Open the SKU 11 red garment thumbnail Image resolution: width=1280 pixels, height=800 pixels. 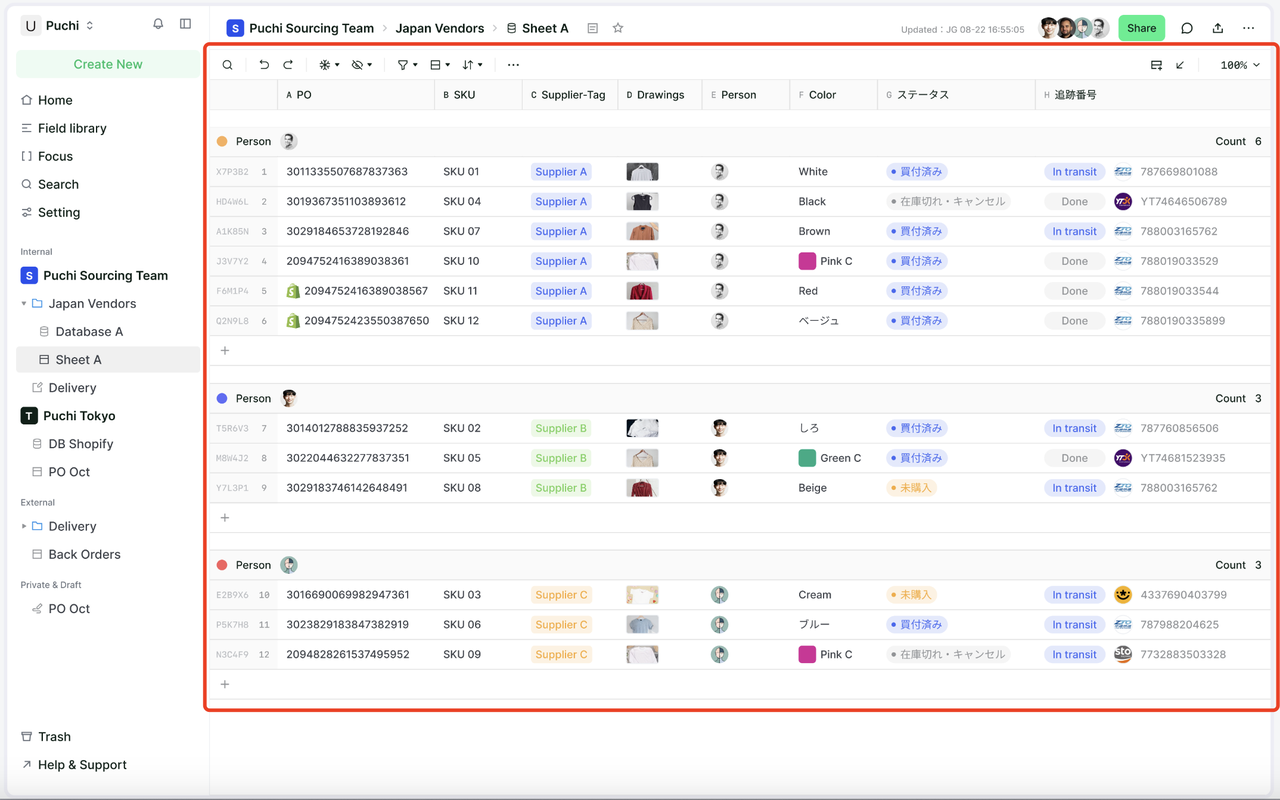tap(642, 291)
